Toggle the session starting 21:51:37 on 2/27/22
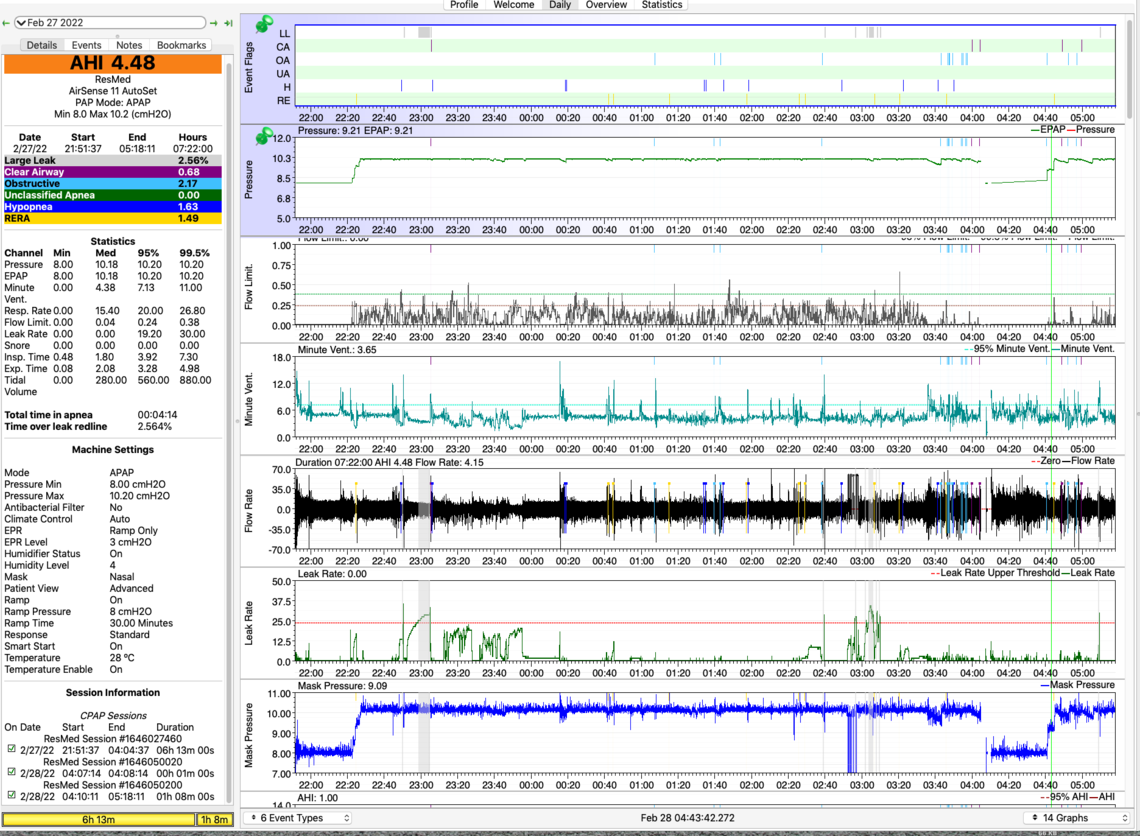Viewport: 1140px width, 836px height. pos(12,749)
